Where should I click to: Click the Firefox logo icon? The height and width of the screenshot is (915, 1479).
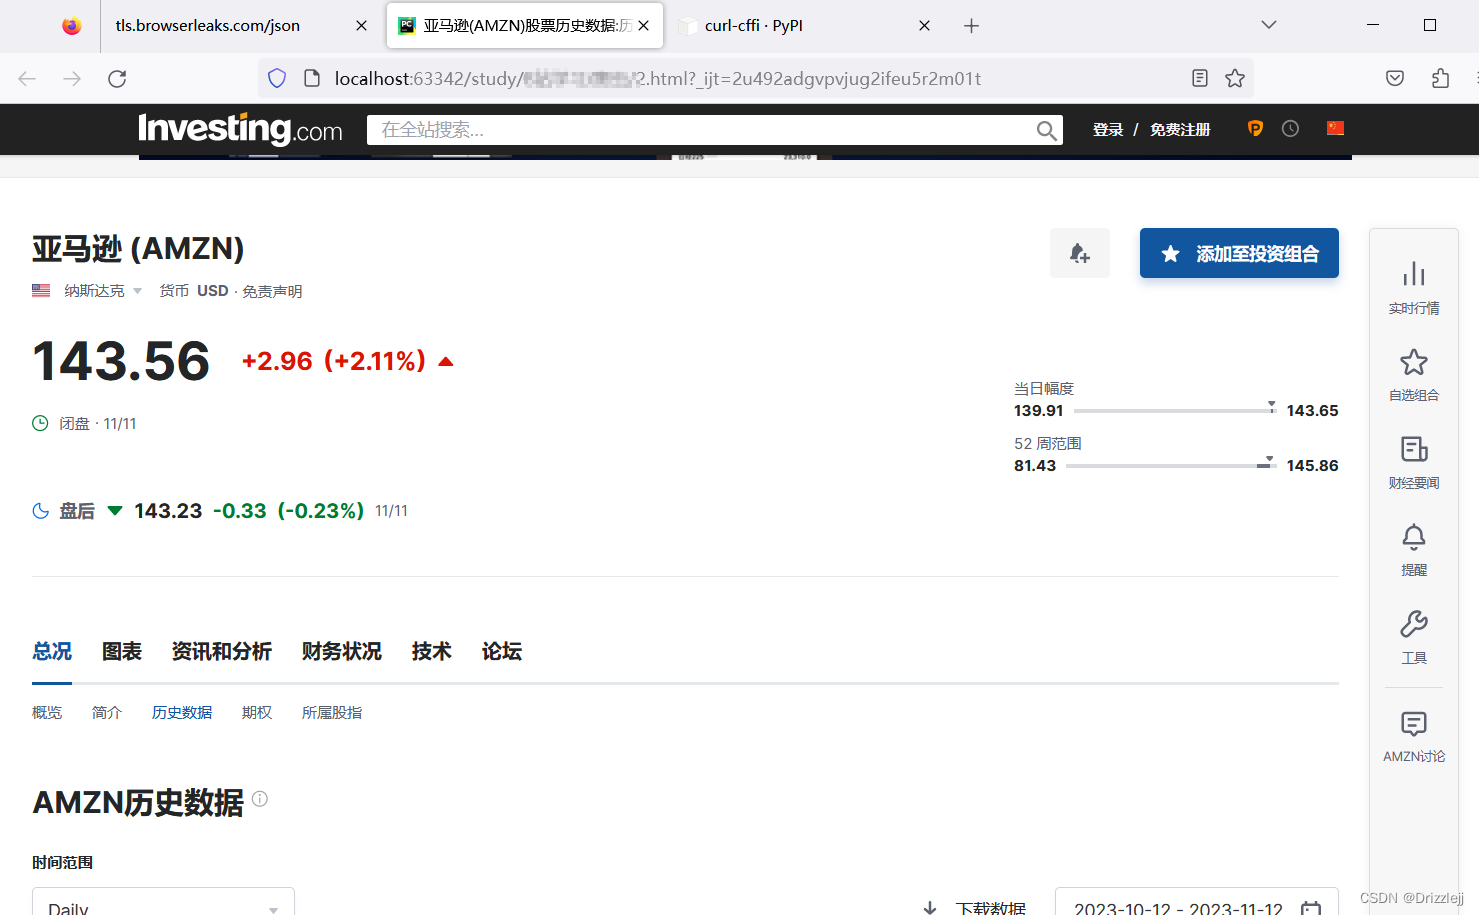click(71, 26)
